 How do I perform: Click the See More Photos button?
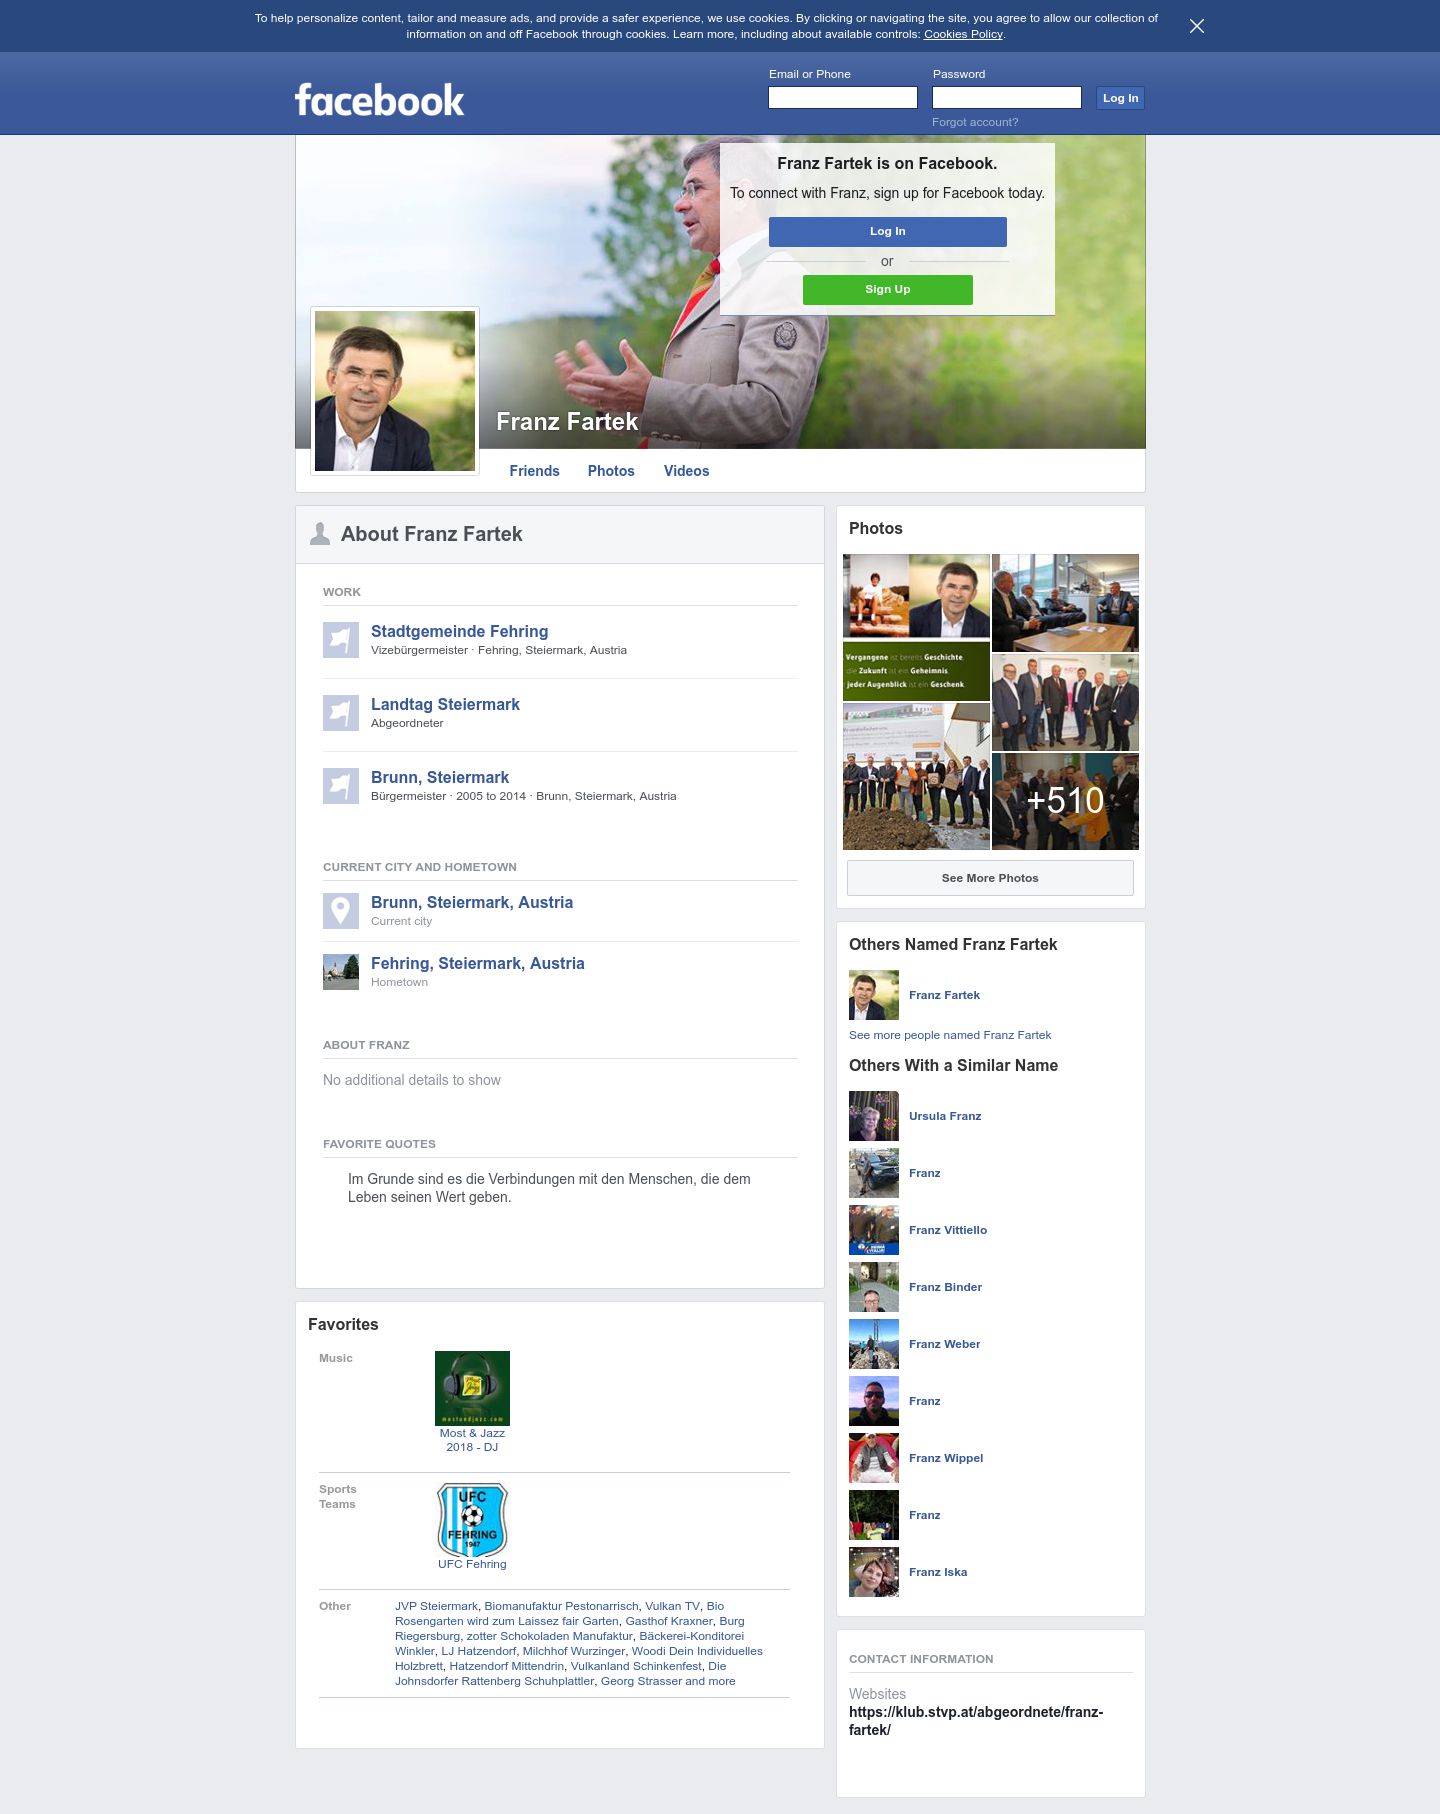pos(990,878)
